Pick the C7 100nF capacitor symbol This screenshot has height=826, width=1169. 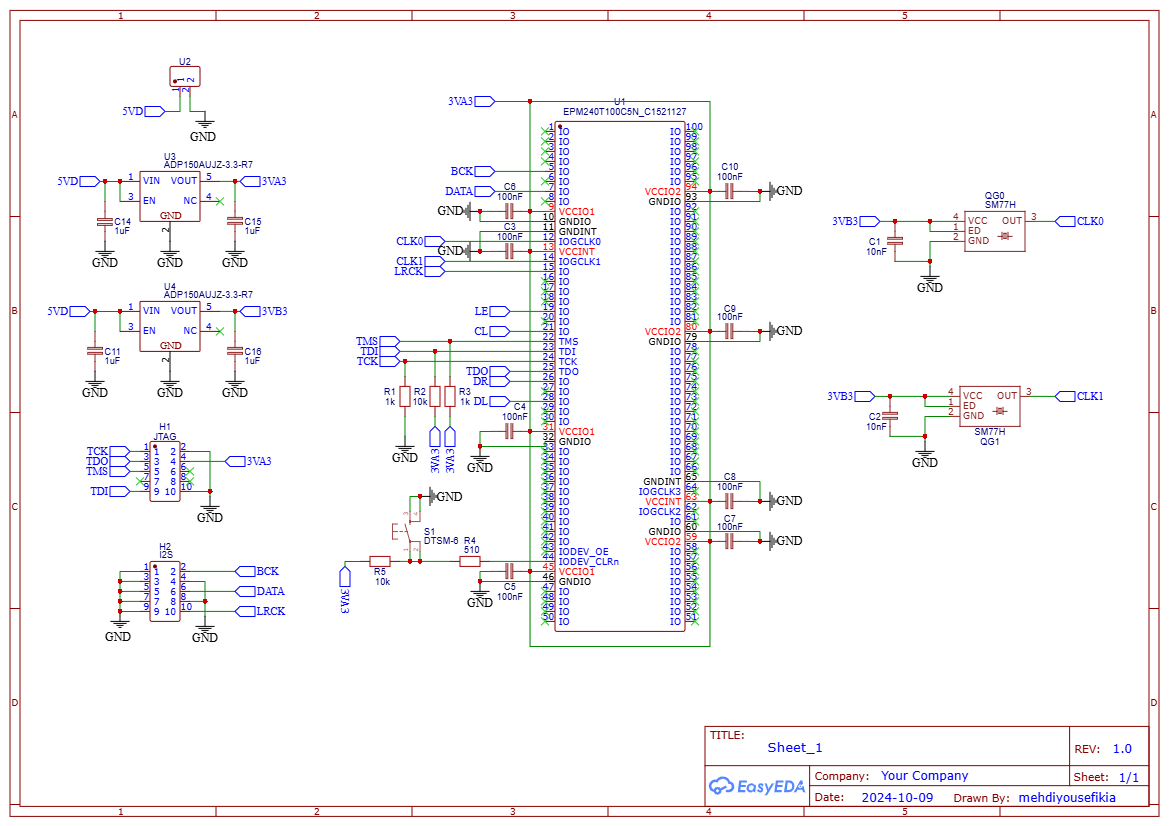[x=730, y=541]
